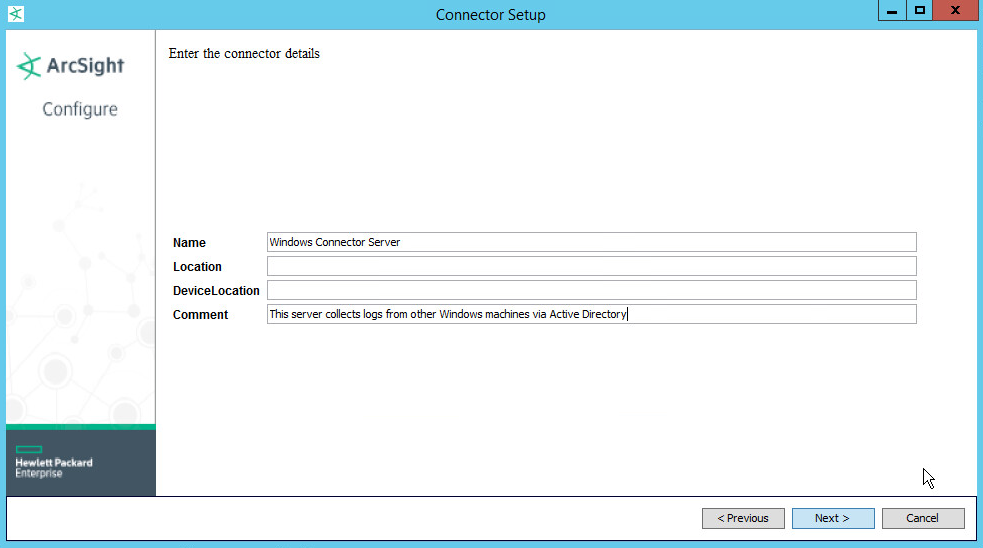Viewport: 983px width, 548px height.
Task: Click the Name field label
Action: pos(189,243)
